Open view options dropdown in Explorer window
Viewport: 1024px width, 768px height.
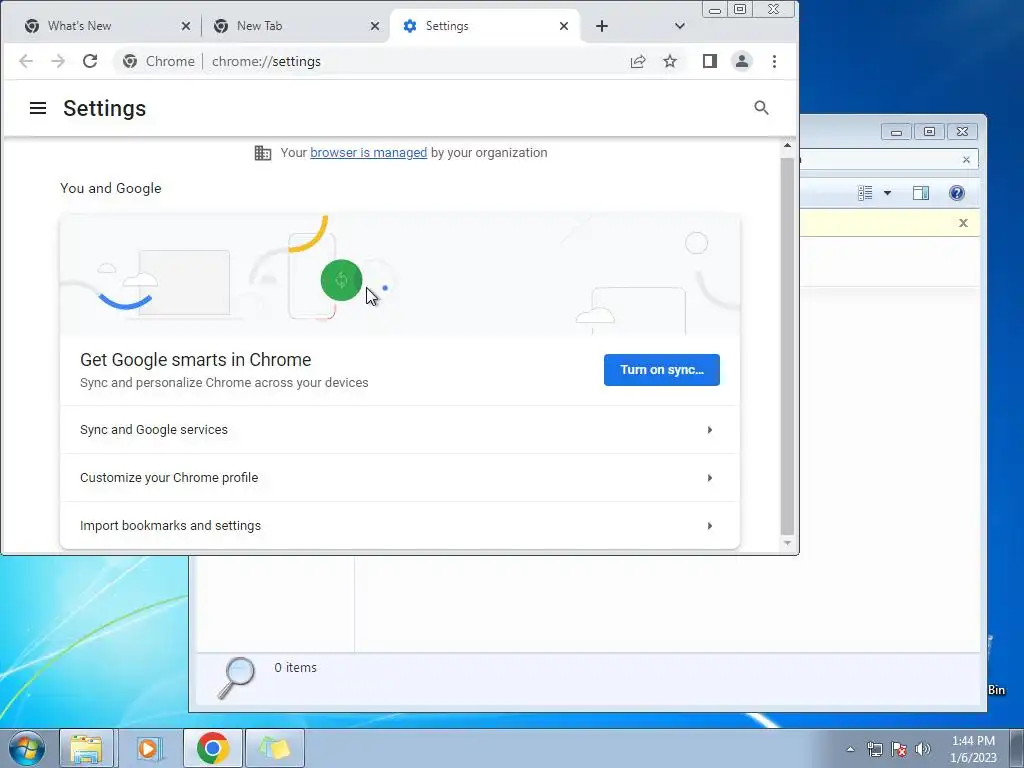[x=888, y=193]
